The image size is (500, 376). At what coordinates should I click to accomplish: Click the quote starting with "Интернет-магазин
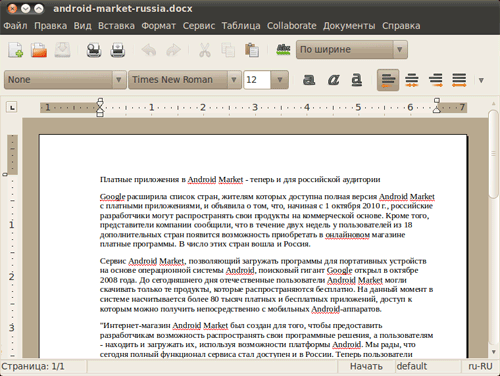click(x=266, y=340)
